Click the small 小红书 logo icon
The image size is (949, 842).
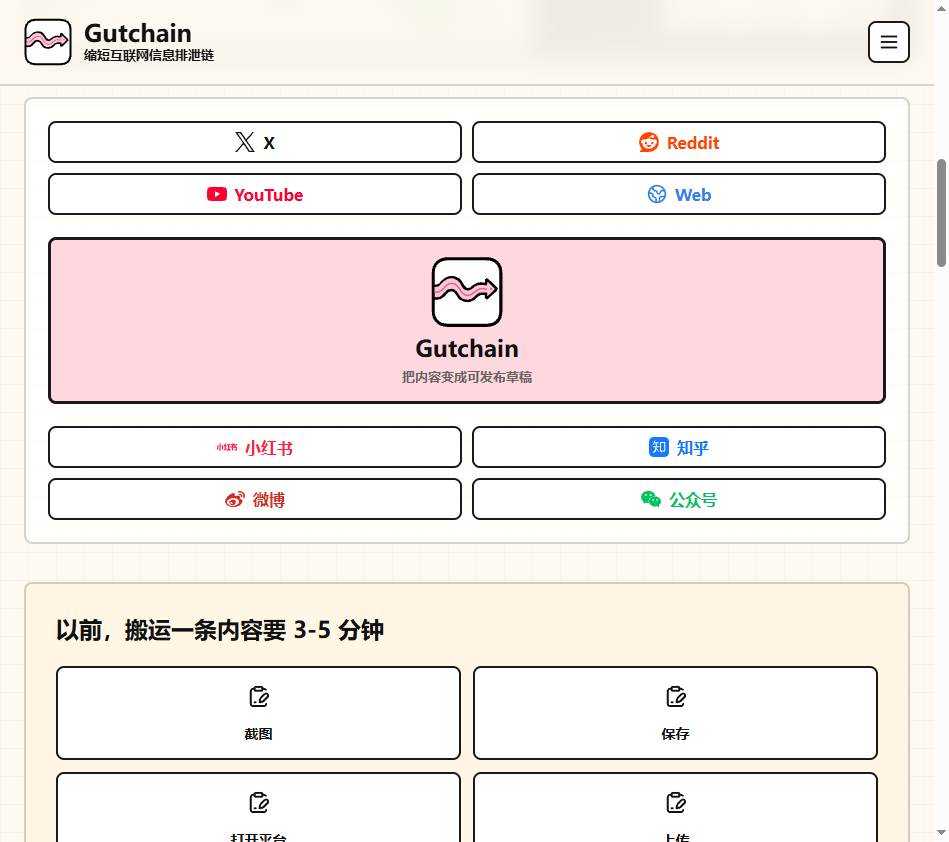pyautogui.click(x=227, y=447)
